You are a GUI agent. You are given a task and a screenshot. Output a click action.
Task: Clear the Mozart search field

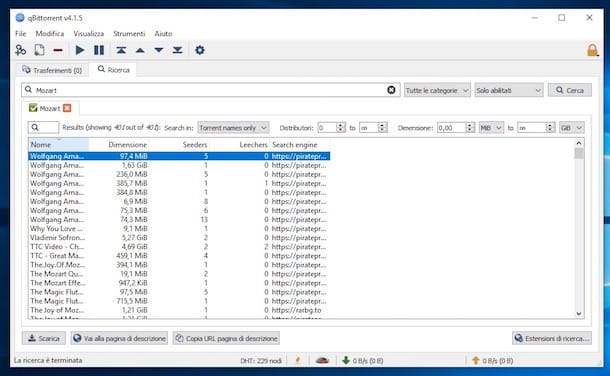391,90
